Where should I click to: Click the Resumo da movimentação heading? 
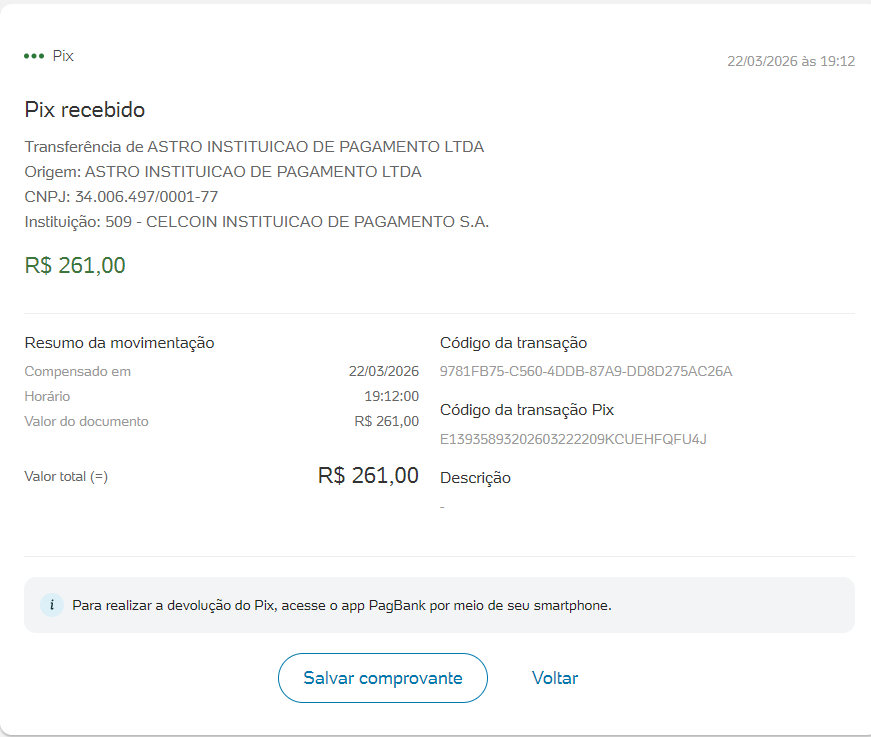pyautogui.click(x=119, y=343)
